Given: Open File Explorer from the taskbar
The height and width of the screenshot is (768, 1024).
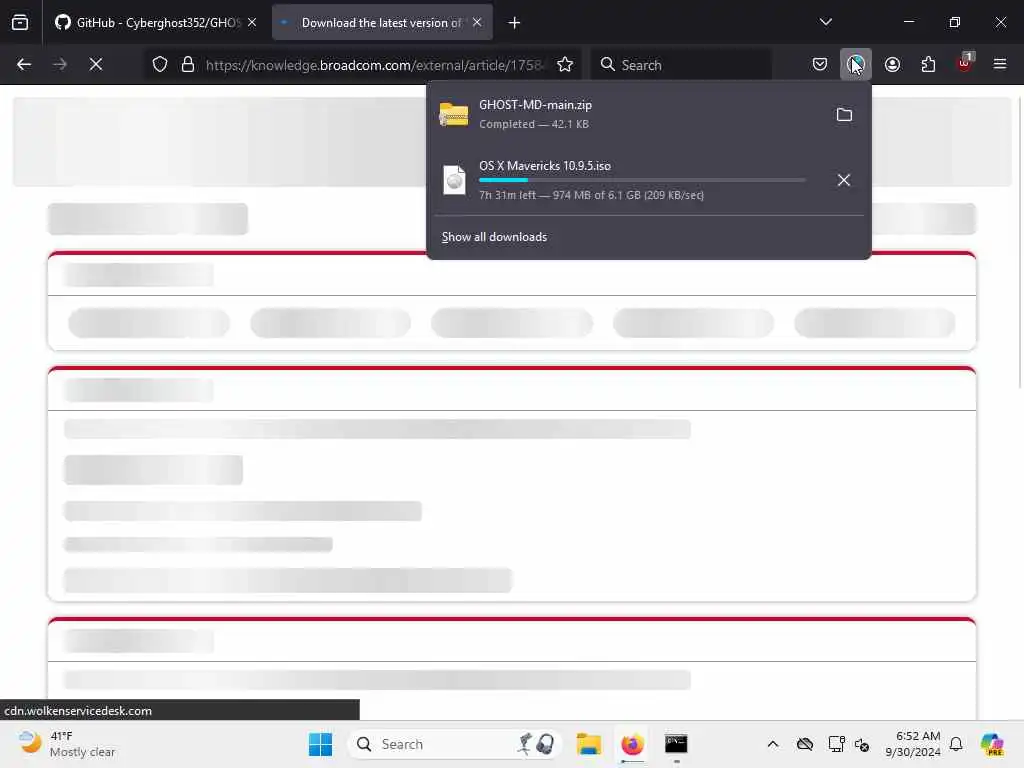Looking at the screenshot, I should tap(588, 744).
